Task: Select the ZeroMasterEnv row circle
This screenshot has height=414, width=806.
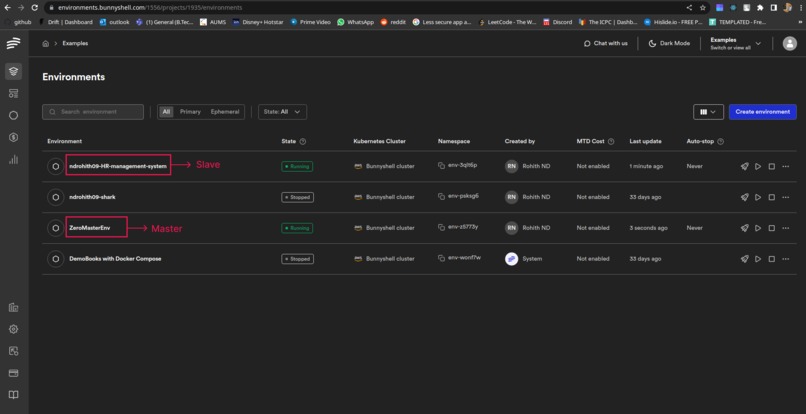Action: 56,228
